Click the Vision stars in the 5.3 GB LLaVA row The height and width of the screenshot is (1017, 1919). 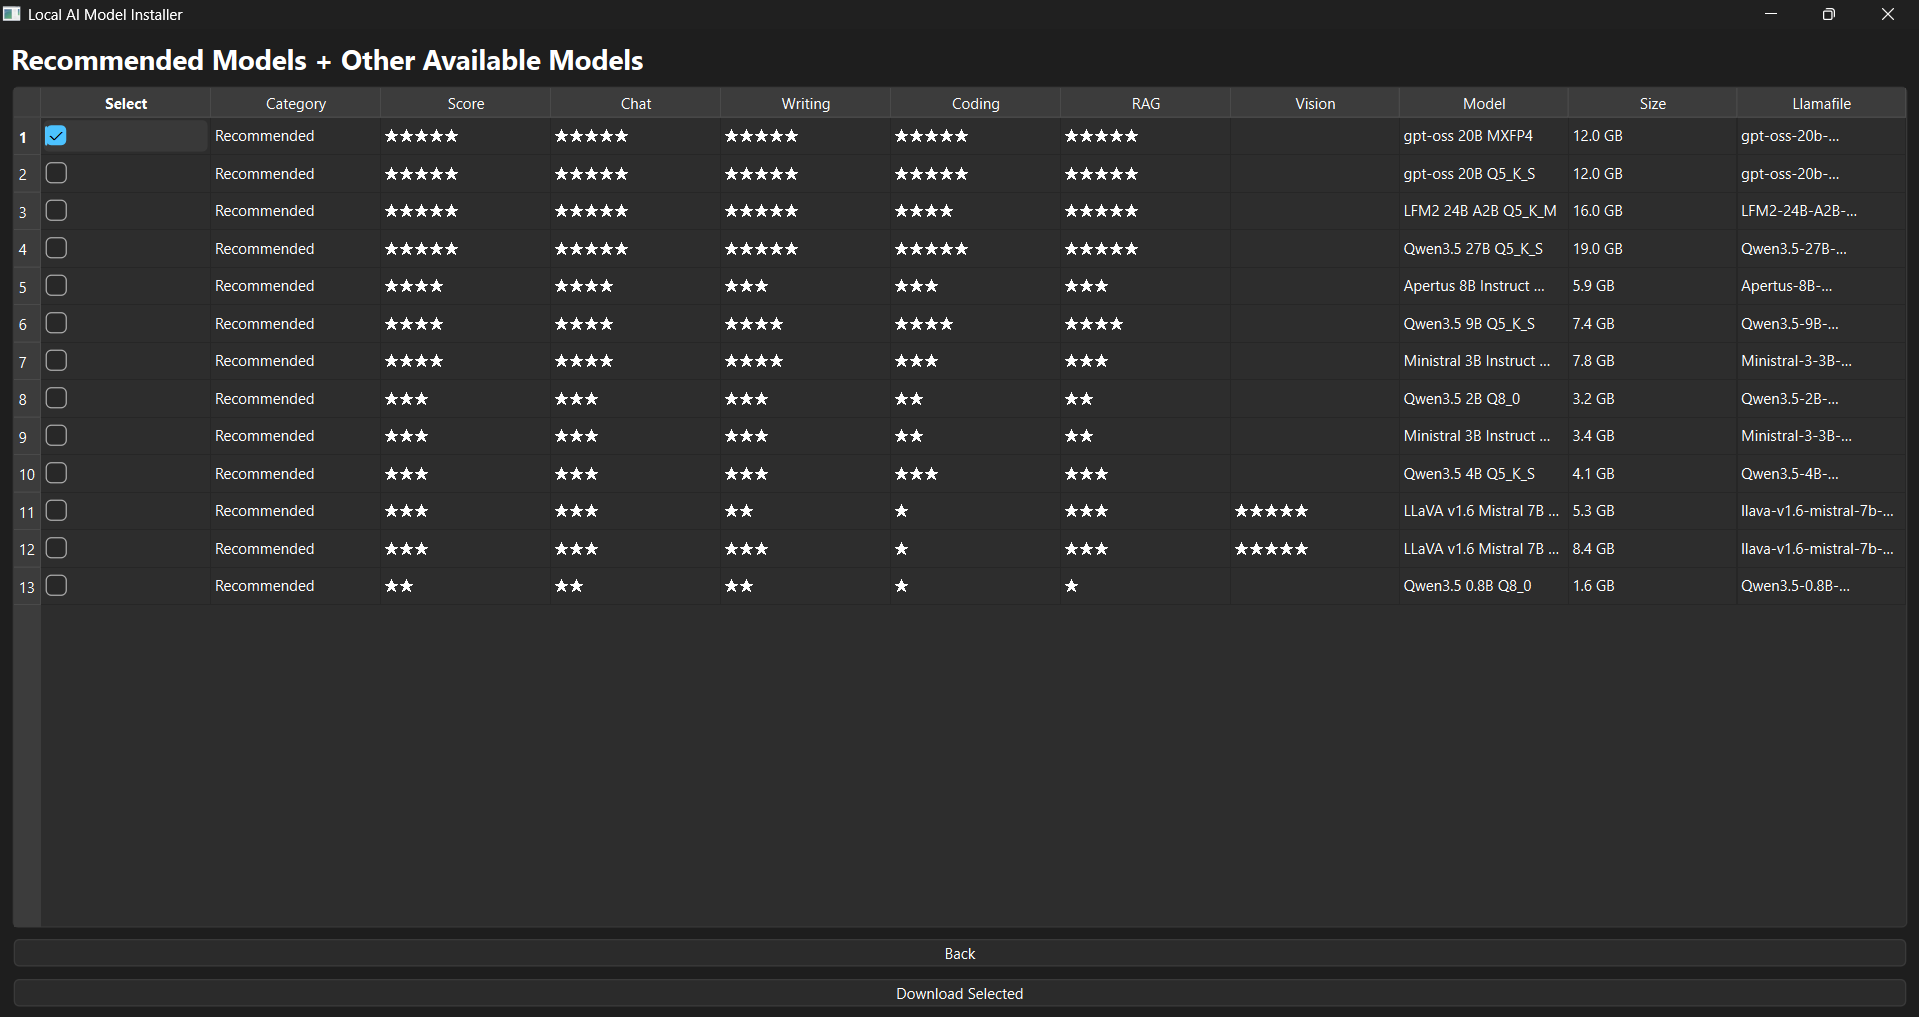(1272, 511)
